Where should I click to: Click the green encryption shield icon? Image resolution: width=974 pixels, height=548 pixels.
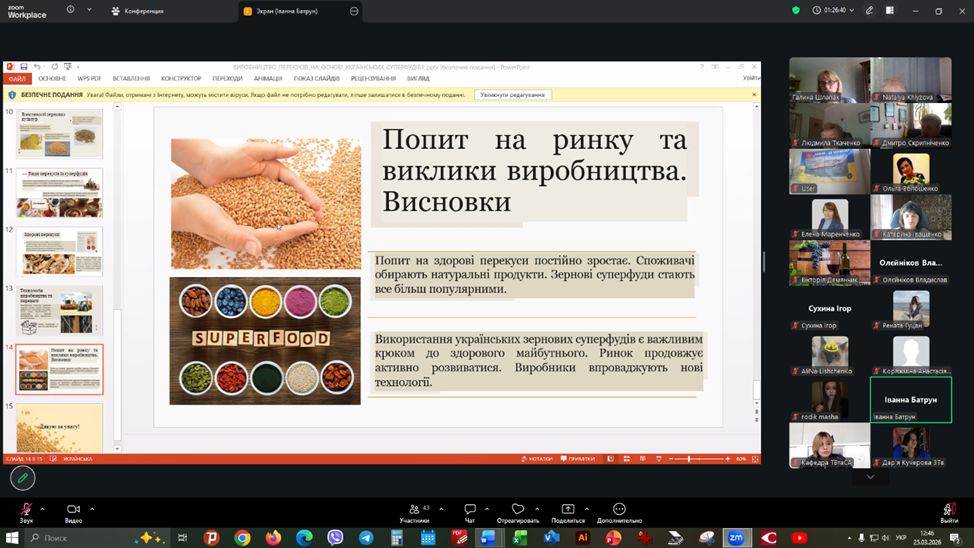pos(796,10)
